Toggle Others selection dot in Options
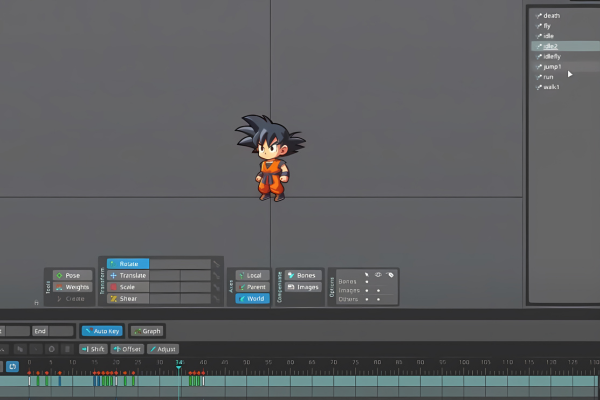 pos(367,299)
